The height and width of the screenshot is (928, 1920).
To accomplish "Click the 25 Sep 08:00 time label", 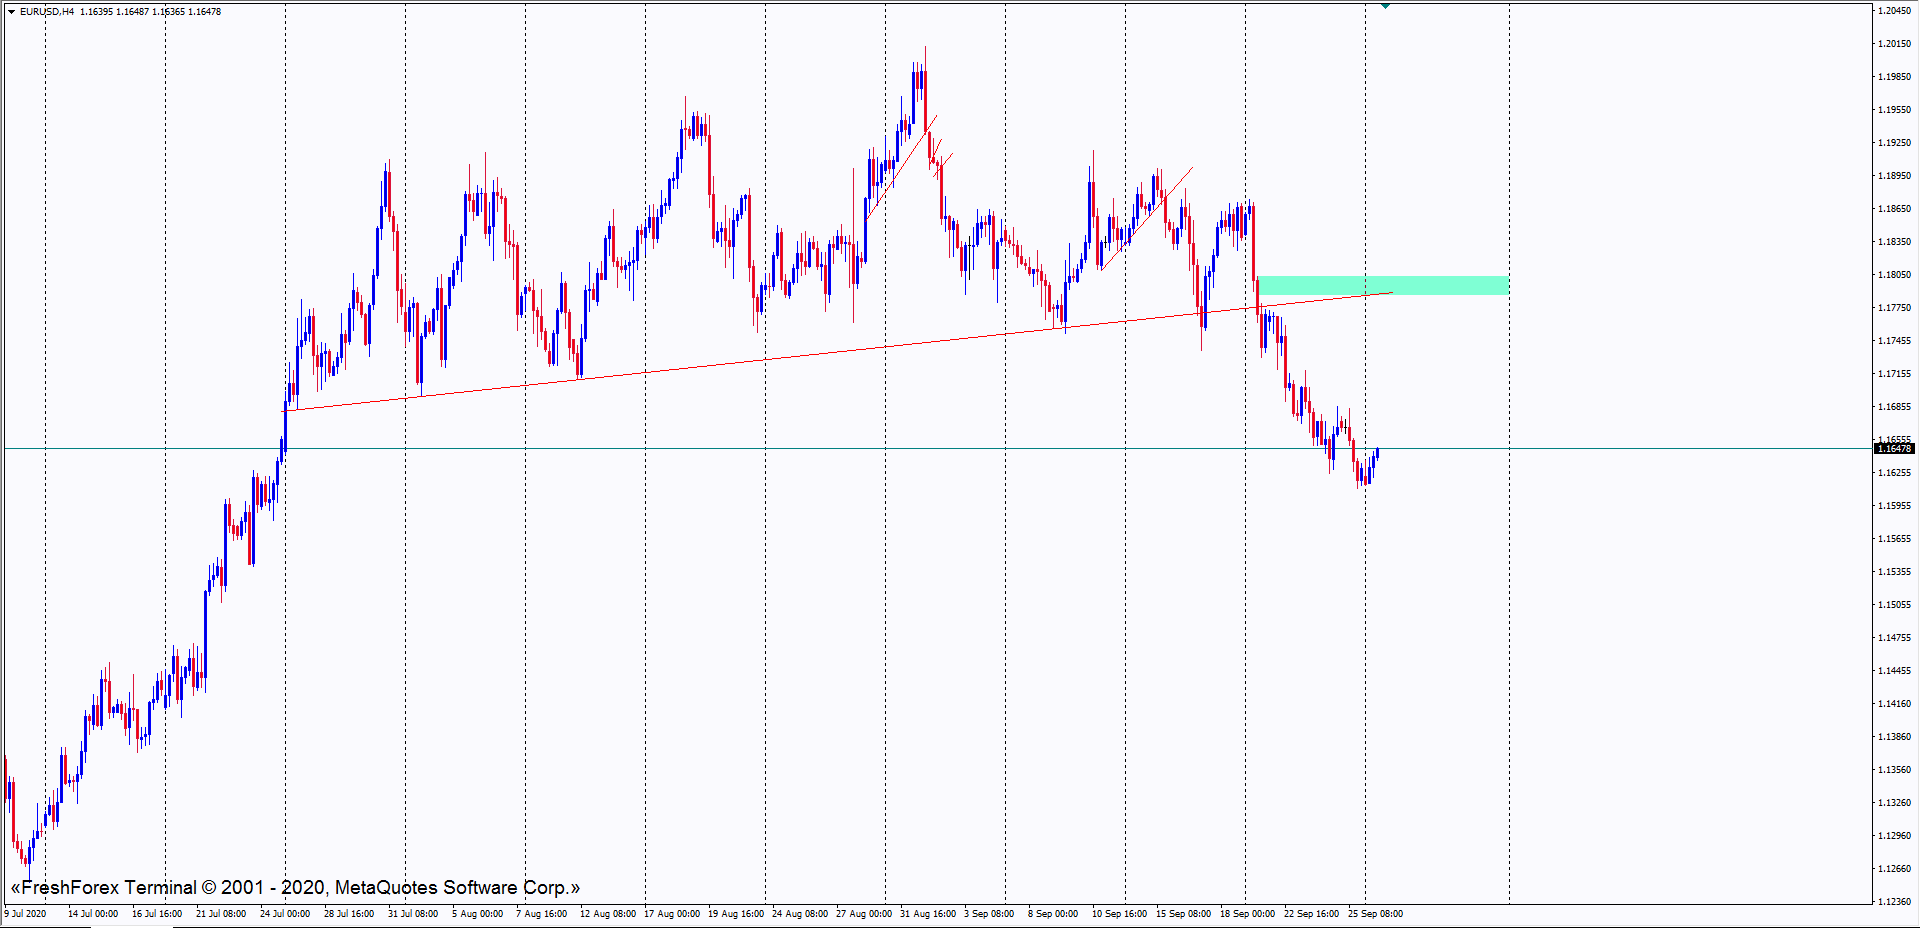I will tap(1375, 913).
